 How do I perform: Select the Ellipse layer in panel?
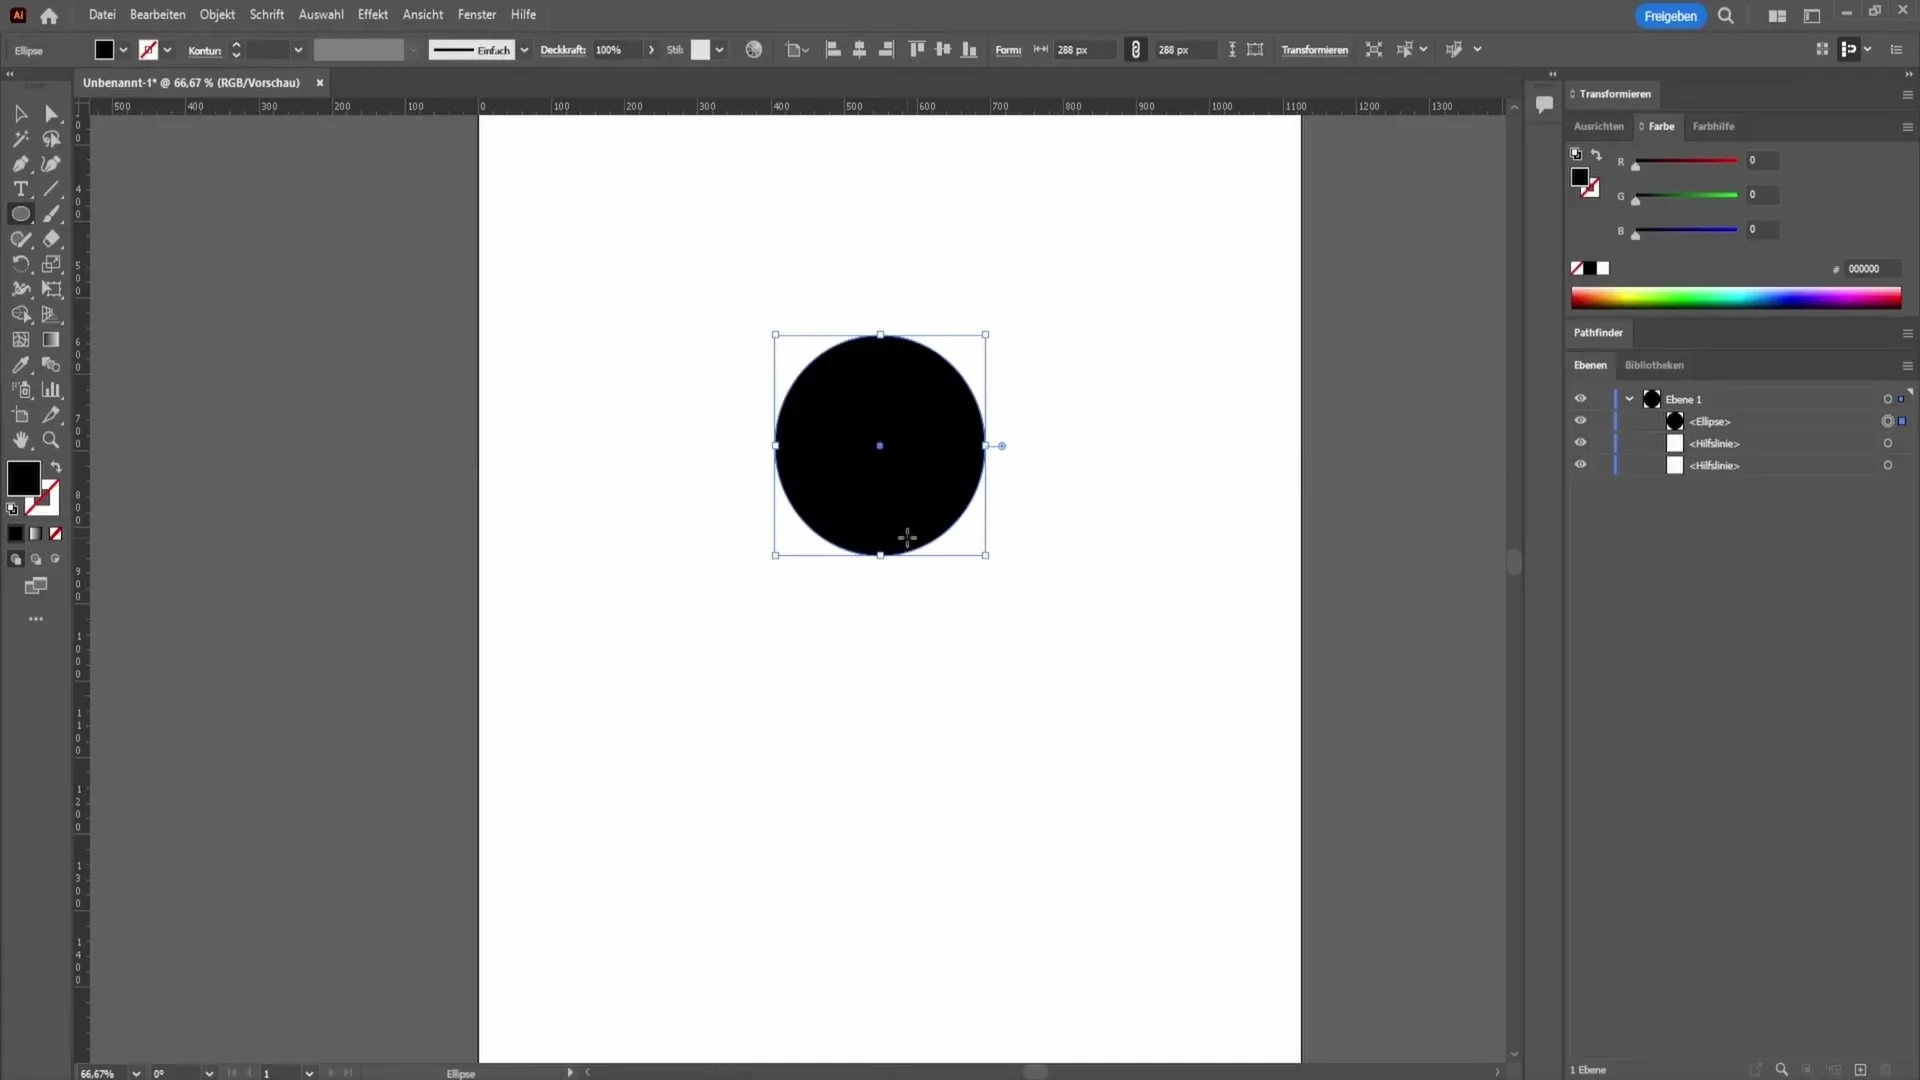[1712, 421]
